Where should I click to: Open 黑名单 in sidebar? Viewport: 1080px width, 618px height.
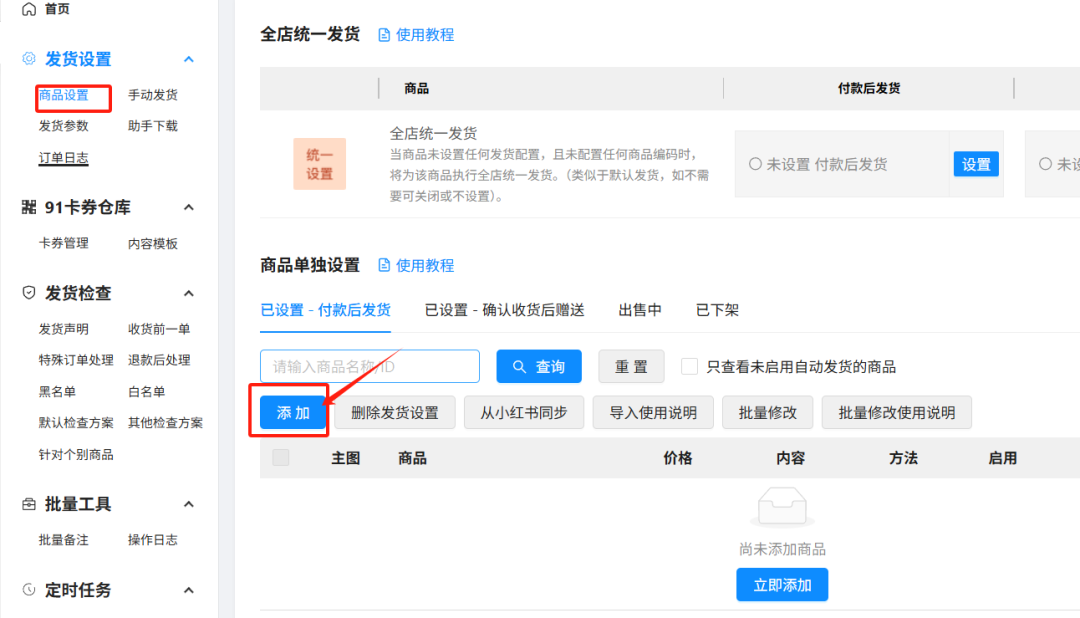coord(57,392)
